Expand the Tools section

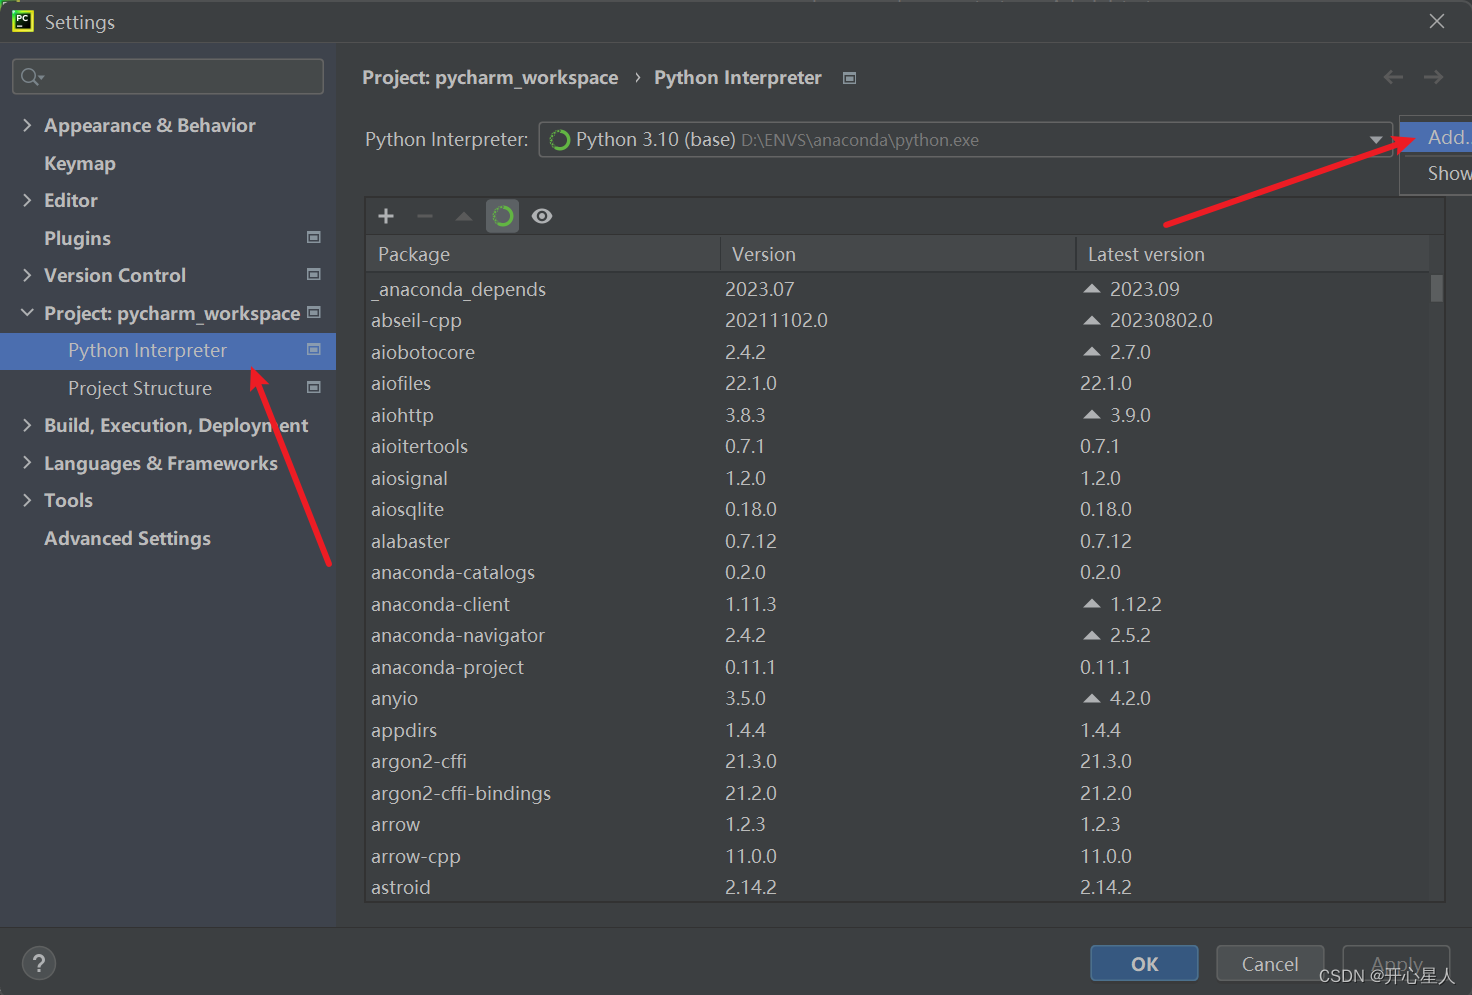click(27, 500)
